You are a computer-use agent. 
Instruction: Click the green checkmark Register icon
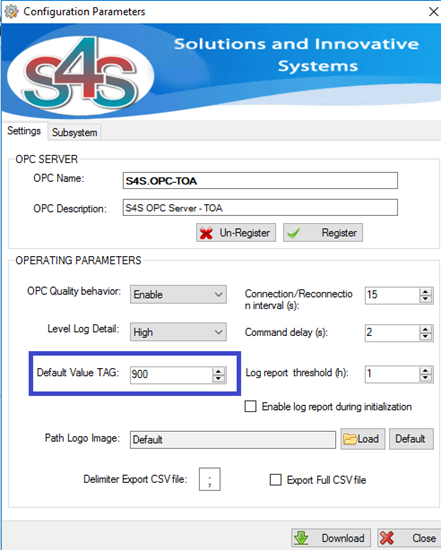294,233
